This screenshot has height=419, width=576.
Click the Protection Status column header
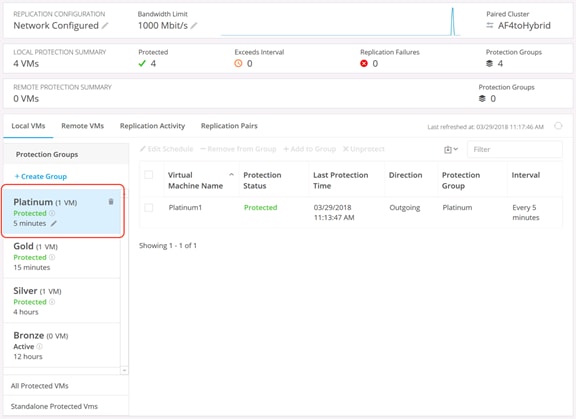tap(262, 180)
